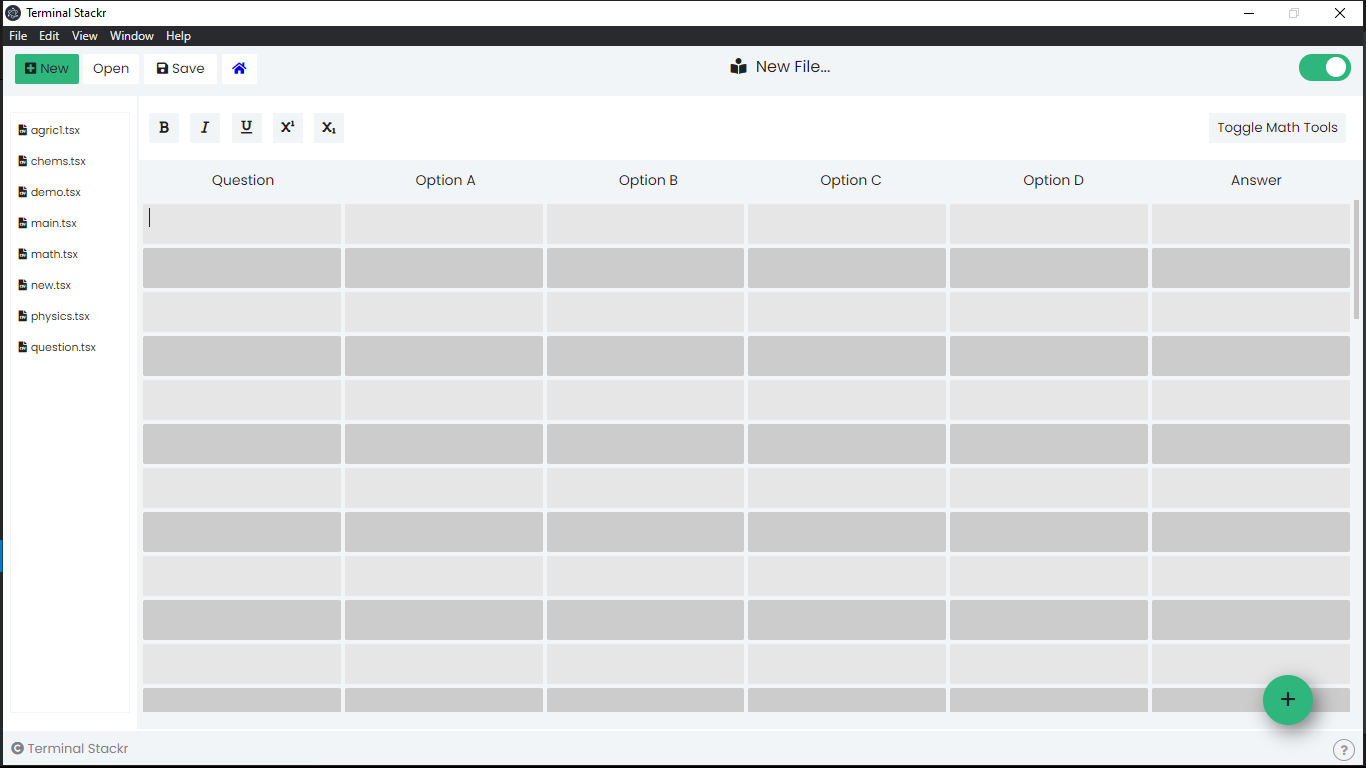Click Toggle Math Tools button
The width and height of the screenshot is (1366, 768).
pyautogui.click(x=1277, y=128)
